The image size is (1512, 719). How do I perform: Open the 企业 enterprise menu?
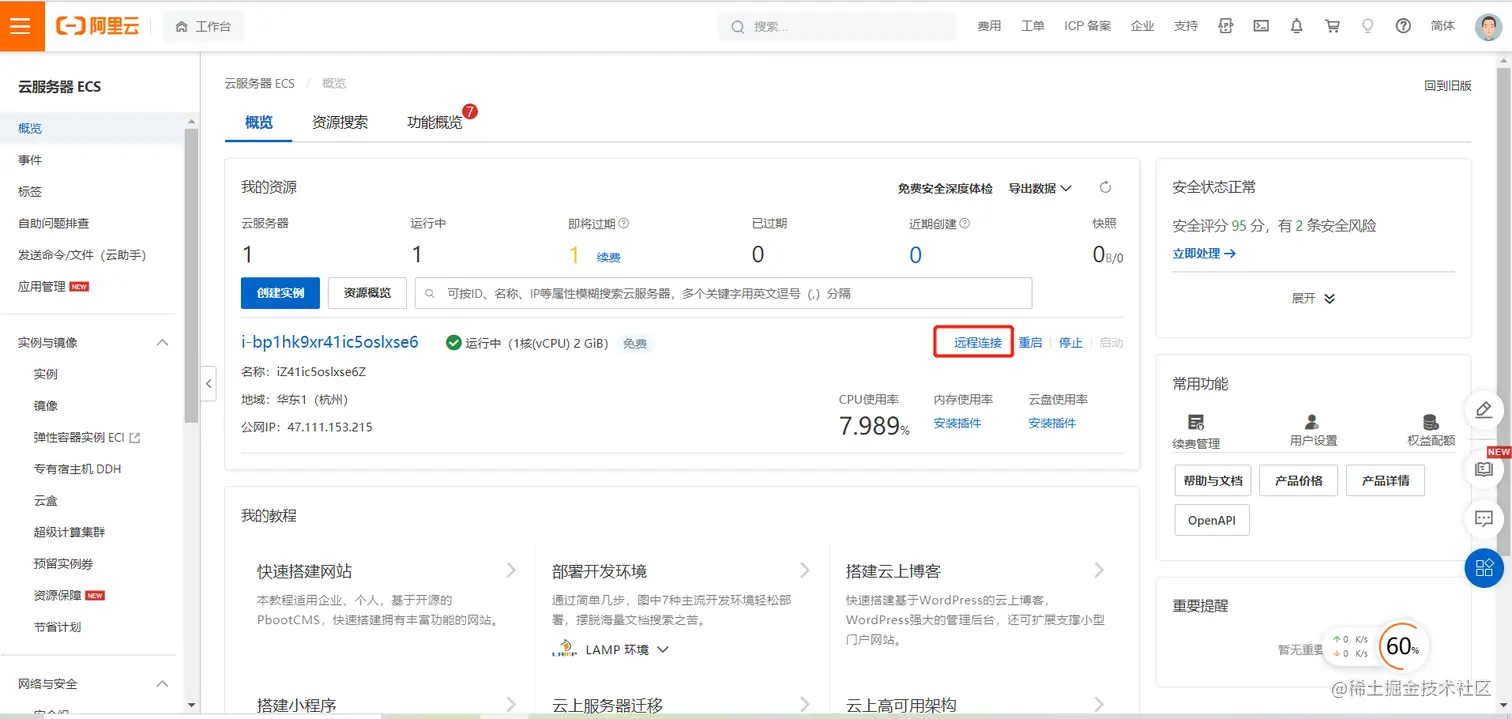[x=1142, y=26]
